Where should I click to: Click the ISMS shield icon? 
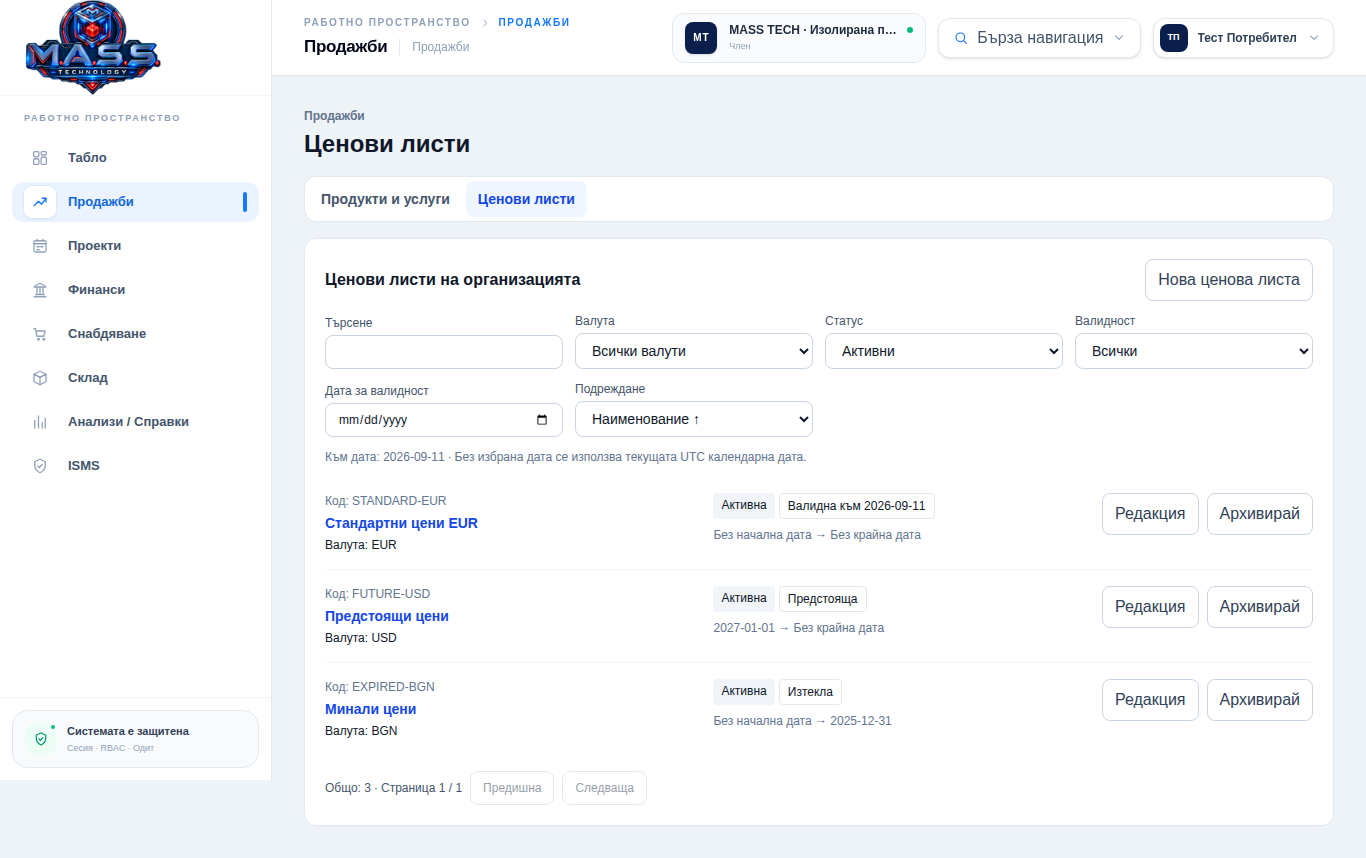tap(40, 466)
